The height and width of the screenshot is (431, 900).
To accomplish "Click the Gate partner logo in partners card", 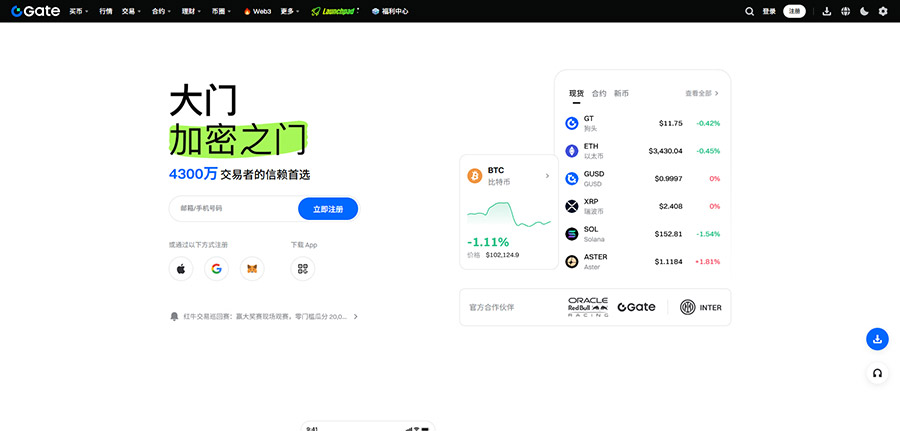I will pyautogui.click(x=636, y=307).
